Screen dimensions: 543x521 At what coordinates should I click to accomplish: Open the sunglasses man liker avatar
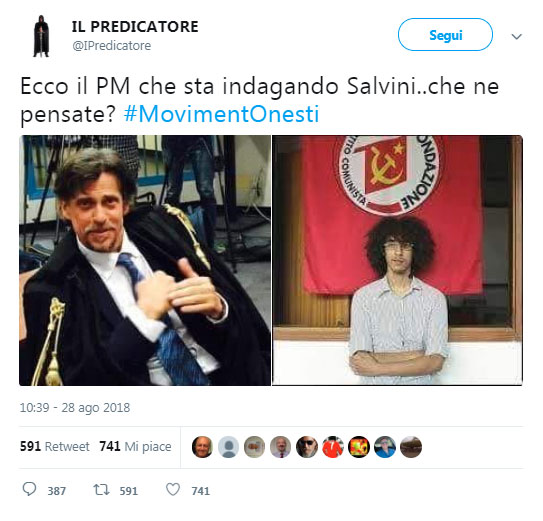click(307, 447)
